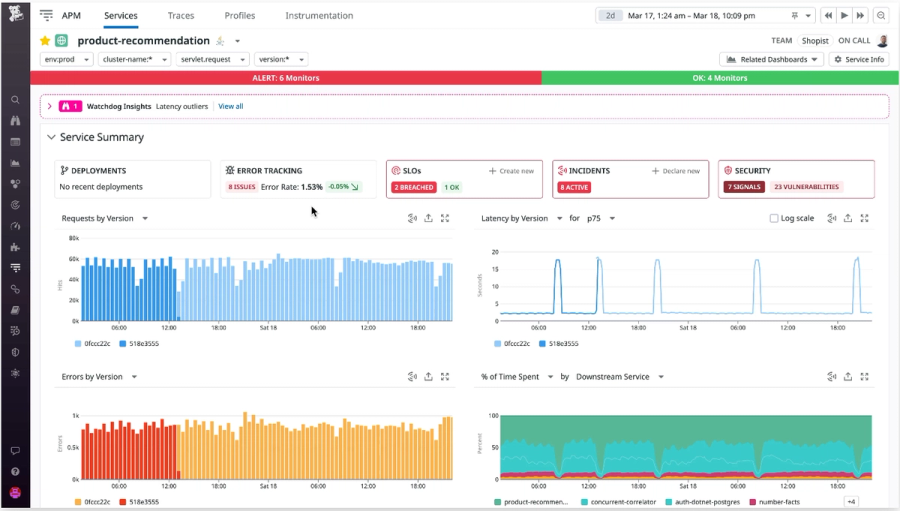Viewport: 900px width, 511px height.
Task: Click the View all link in Watchdog Insights
Action: pyautogui.click(x=231, y=106)
